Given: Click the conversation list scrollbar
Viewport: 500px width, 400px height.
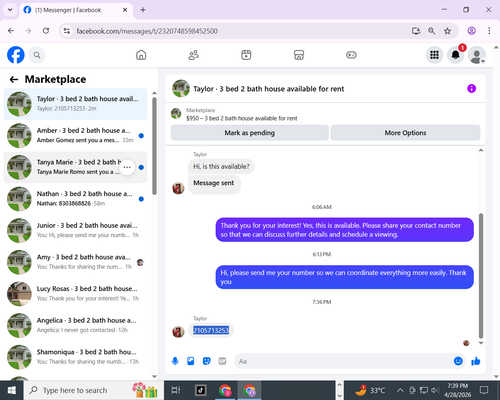Looking at the screenshot, I should pos(154,146).
